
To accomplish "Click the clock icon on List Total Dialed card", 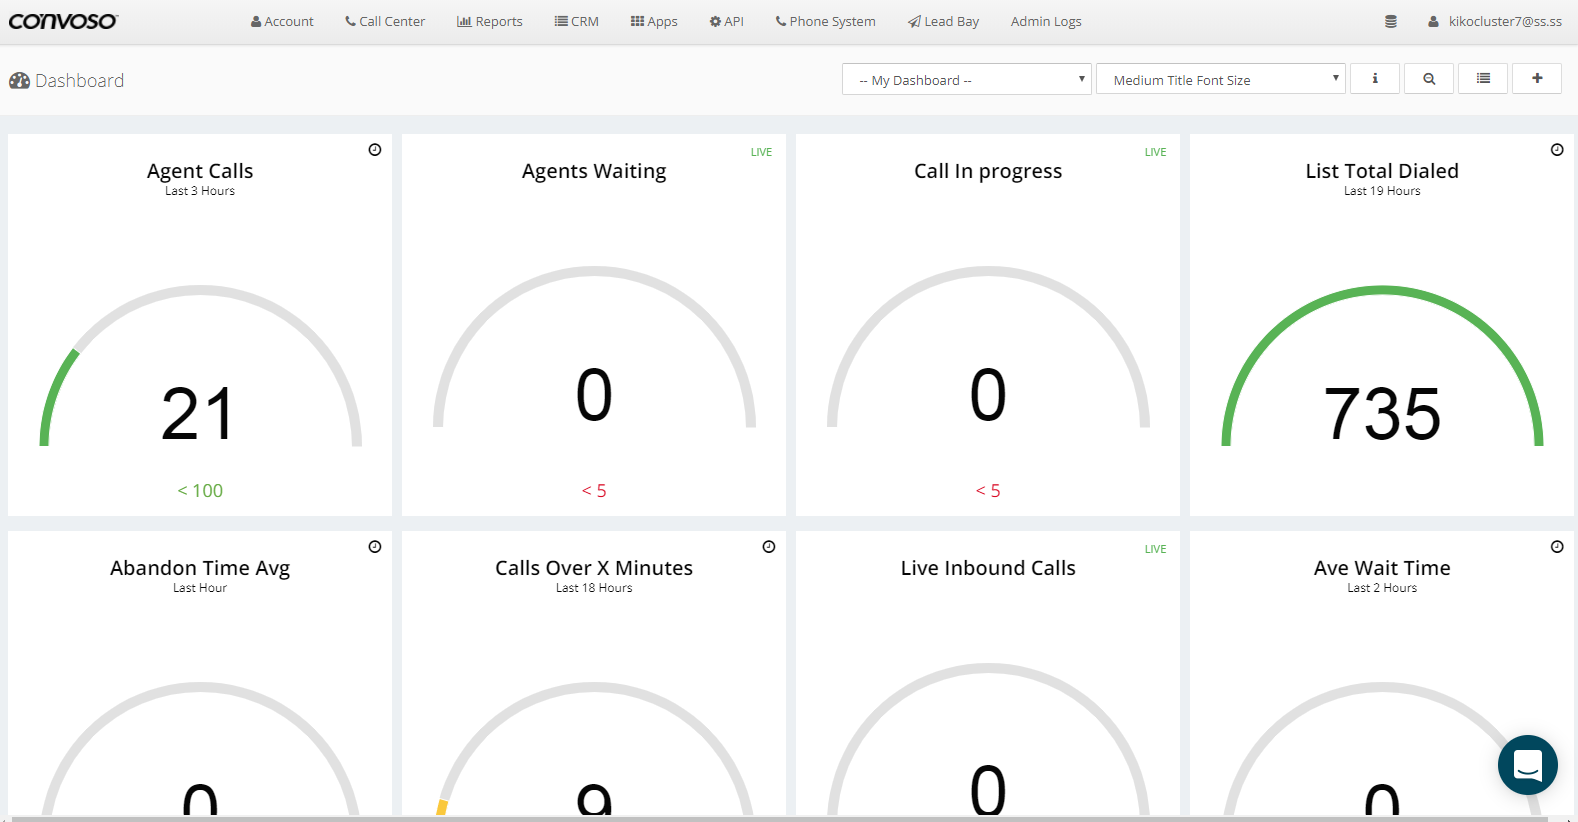I will pyautogui.click(x=1557, y=150).
